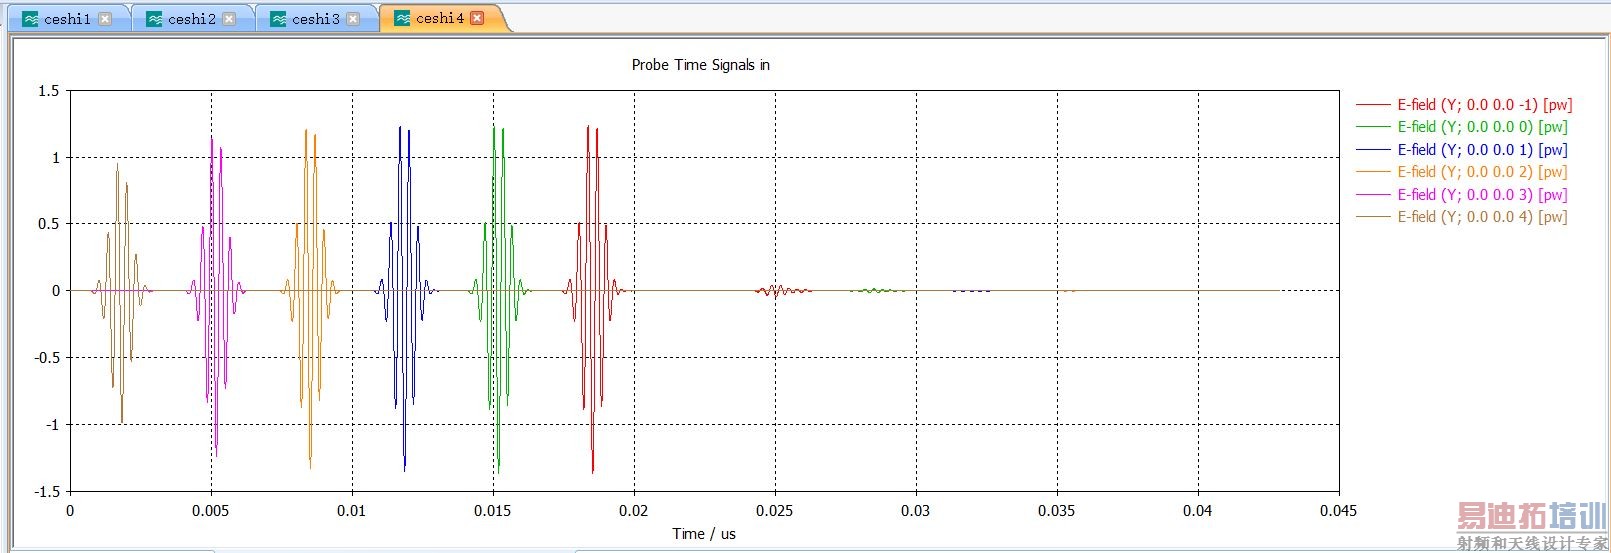
Task: Click the x-axis tick label 0.045
Action: click(x=1338, y=511)
